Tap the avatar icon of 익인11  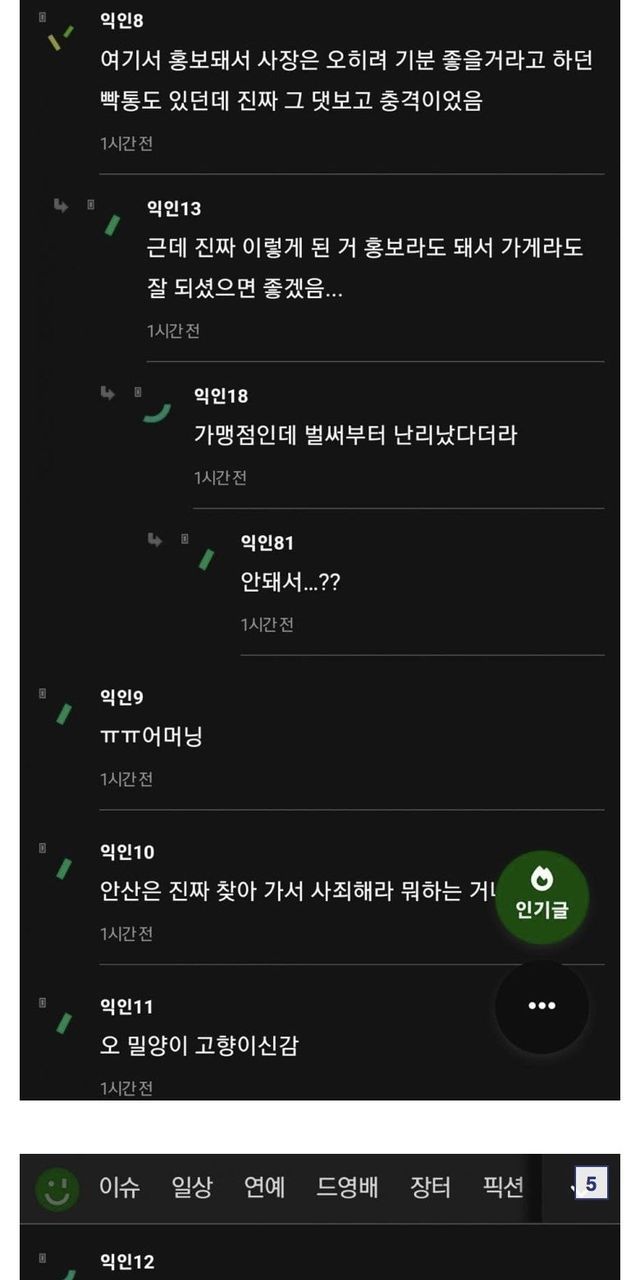click(x=65, y=1021)
